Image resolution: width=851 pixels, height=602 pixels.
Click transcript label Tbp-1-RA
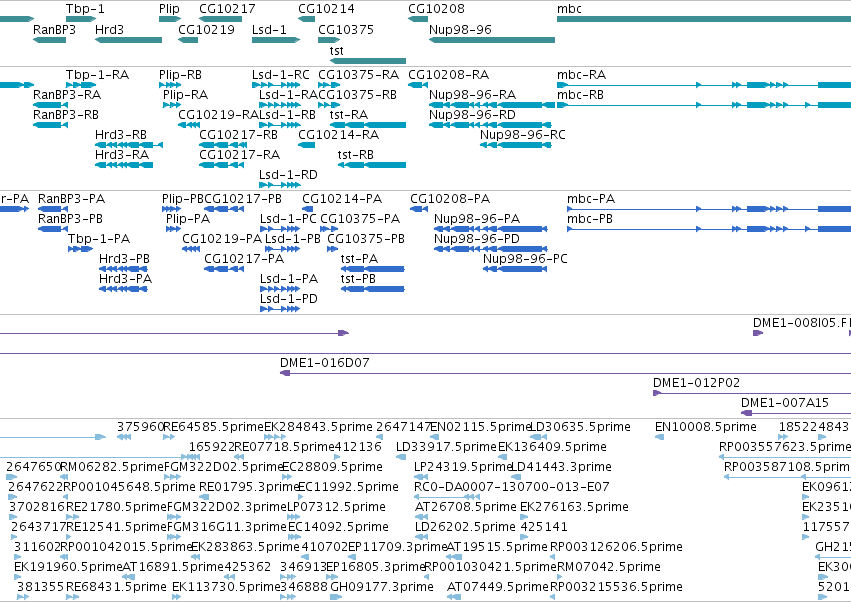[x=98, y=74]
